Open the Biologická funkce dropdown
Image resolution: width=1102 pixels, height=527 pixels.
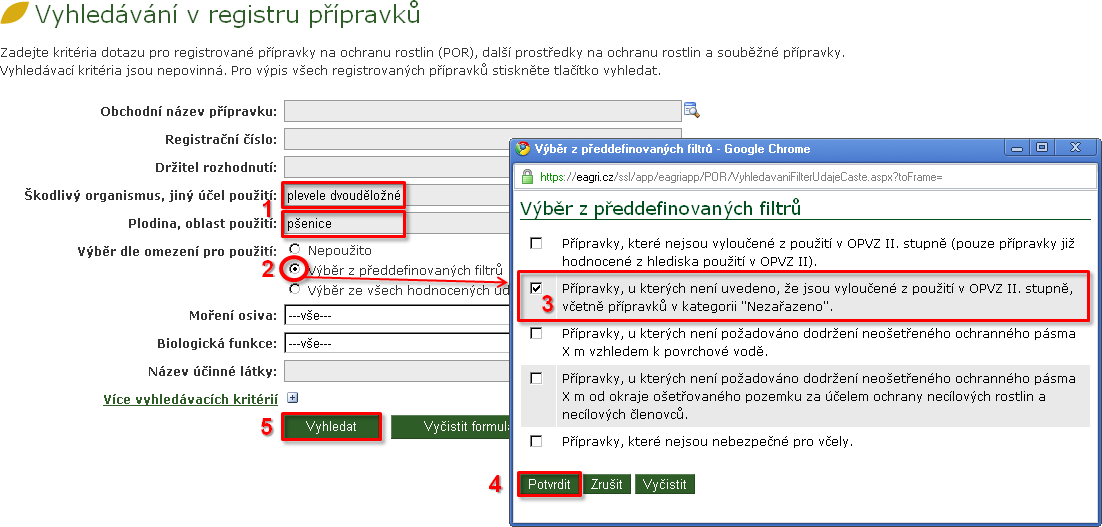tap(398, 344)
